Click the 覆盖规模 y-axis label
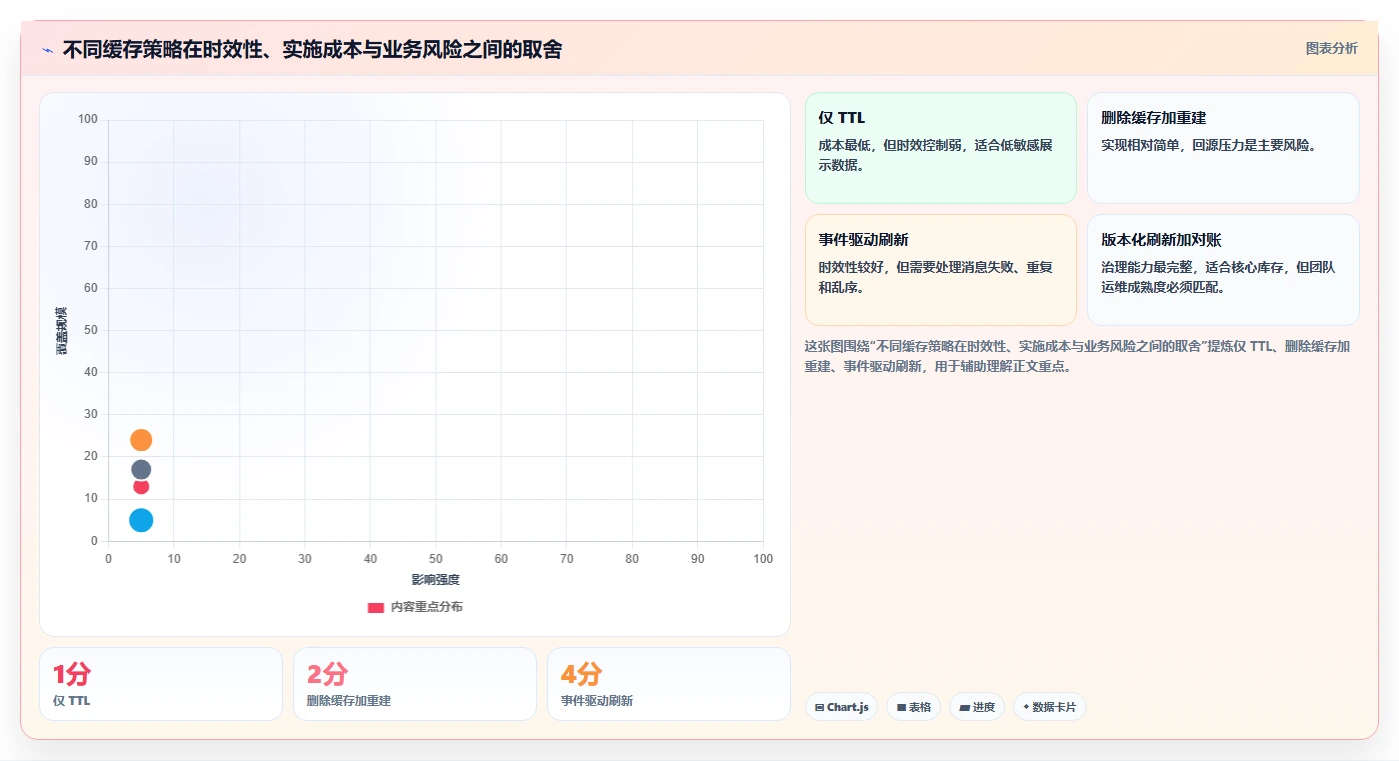Image resolution: width=1399 pixels, height=761 pixels. [x=62, y=330]
